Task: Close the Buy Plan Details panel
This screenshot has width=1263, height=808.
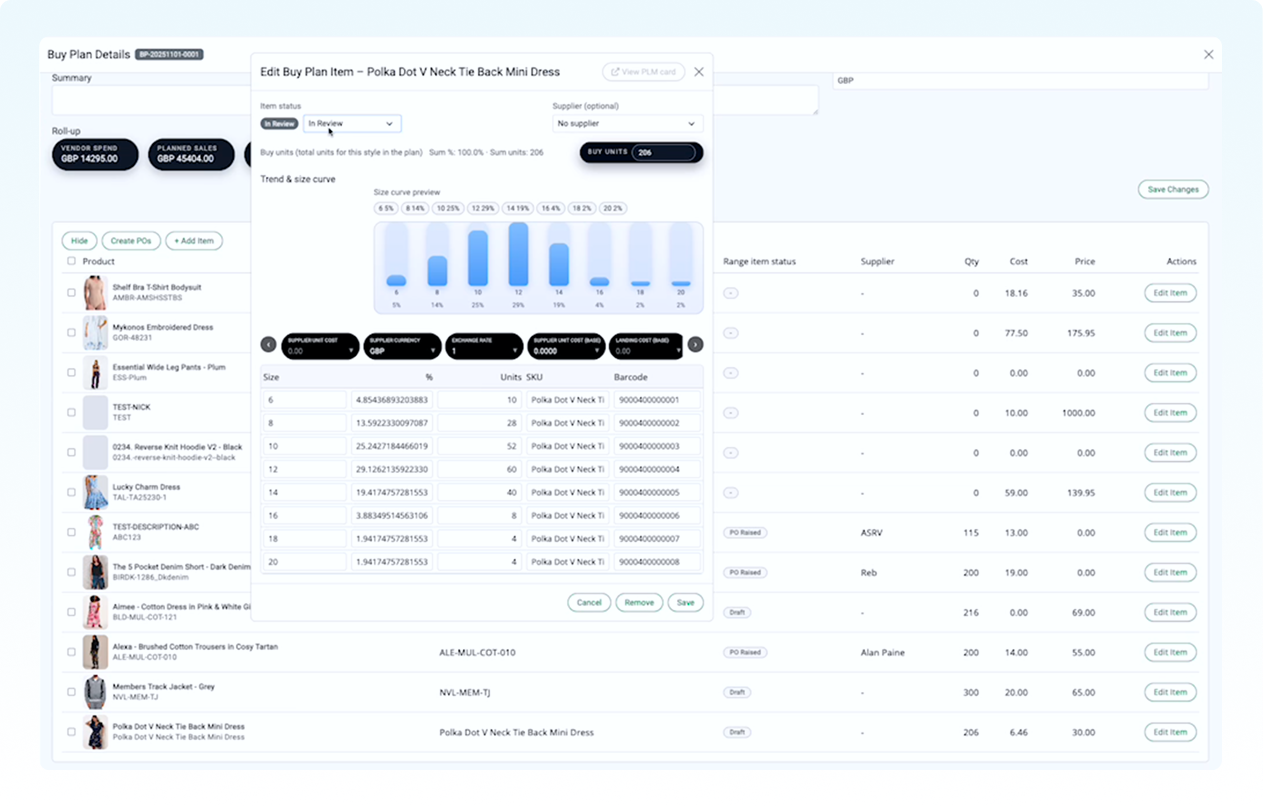Action: click(x=1208, y=55)
